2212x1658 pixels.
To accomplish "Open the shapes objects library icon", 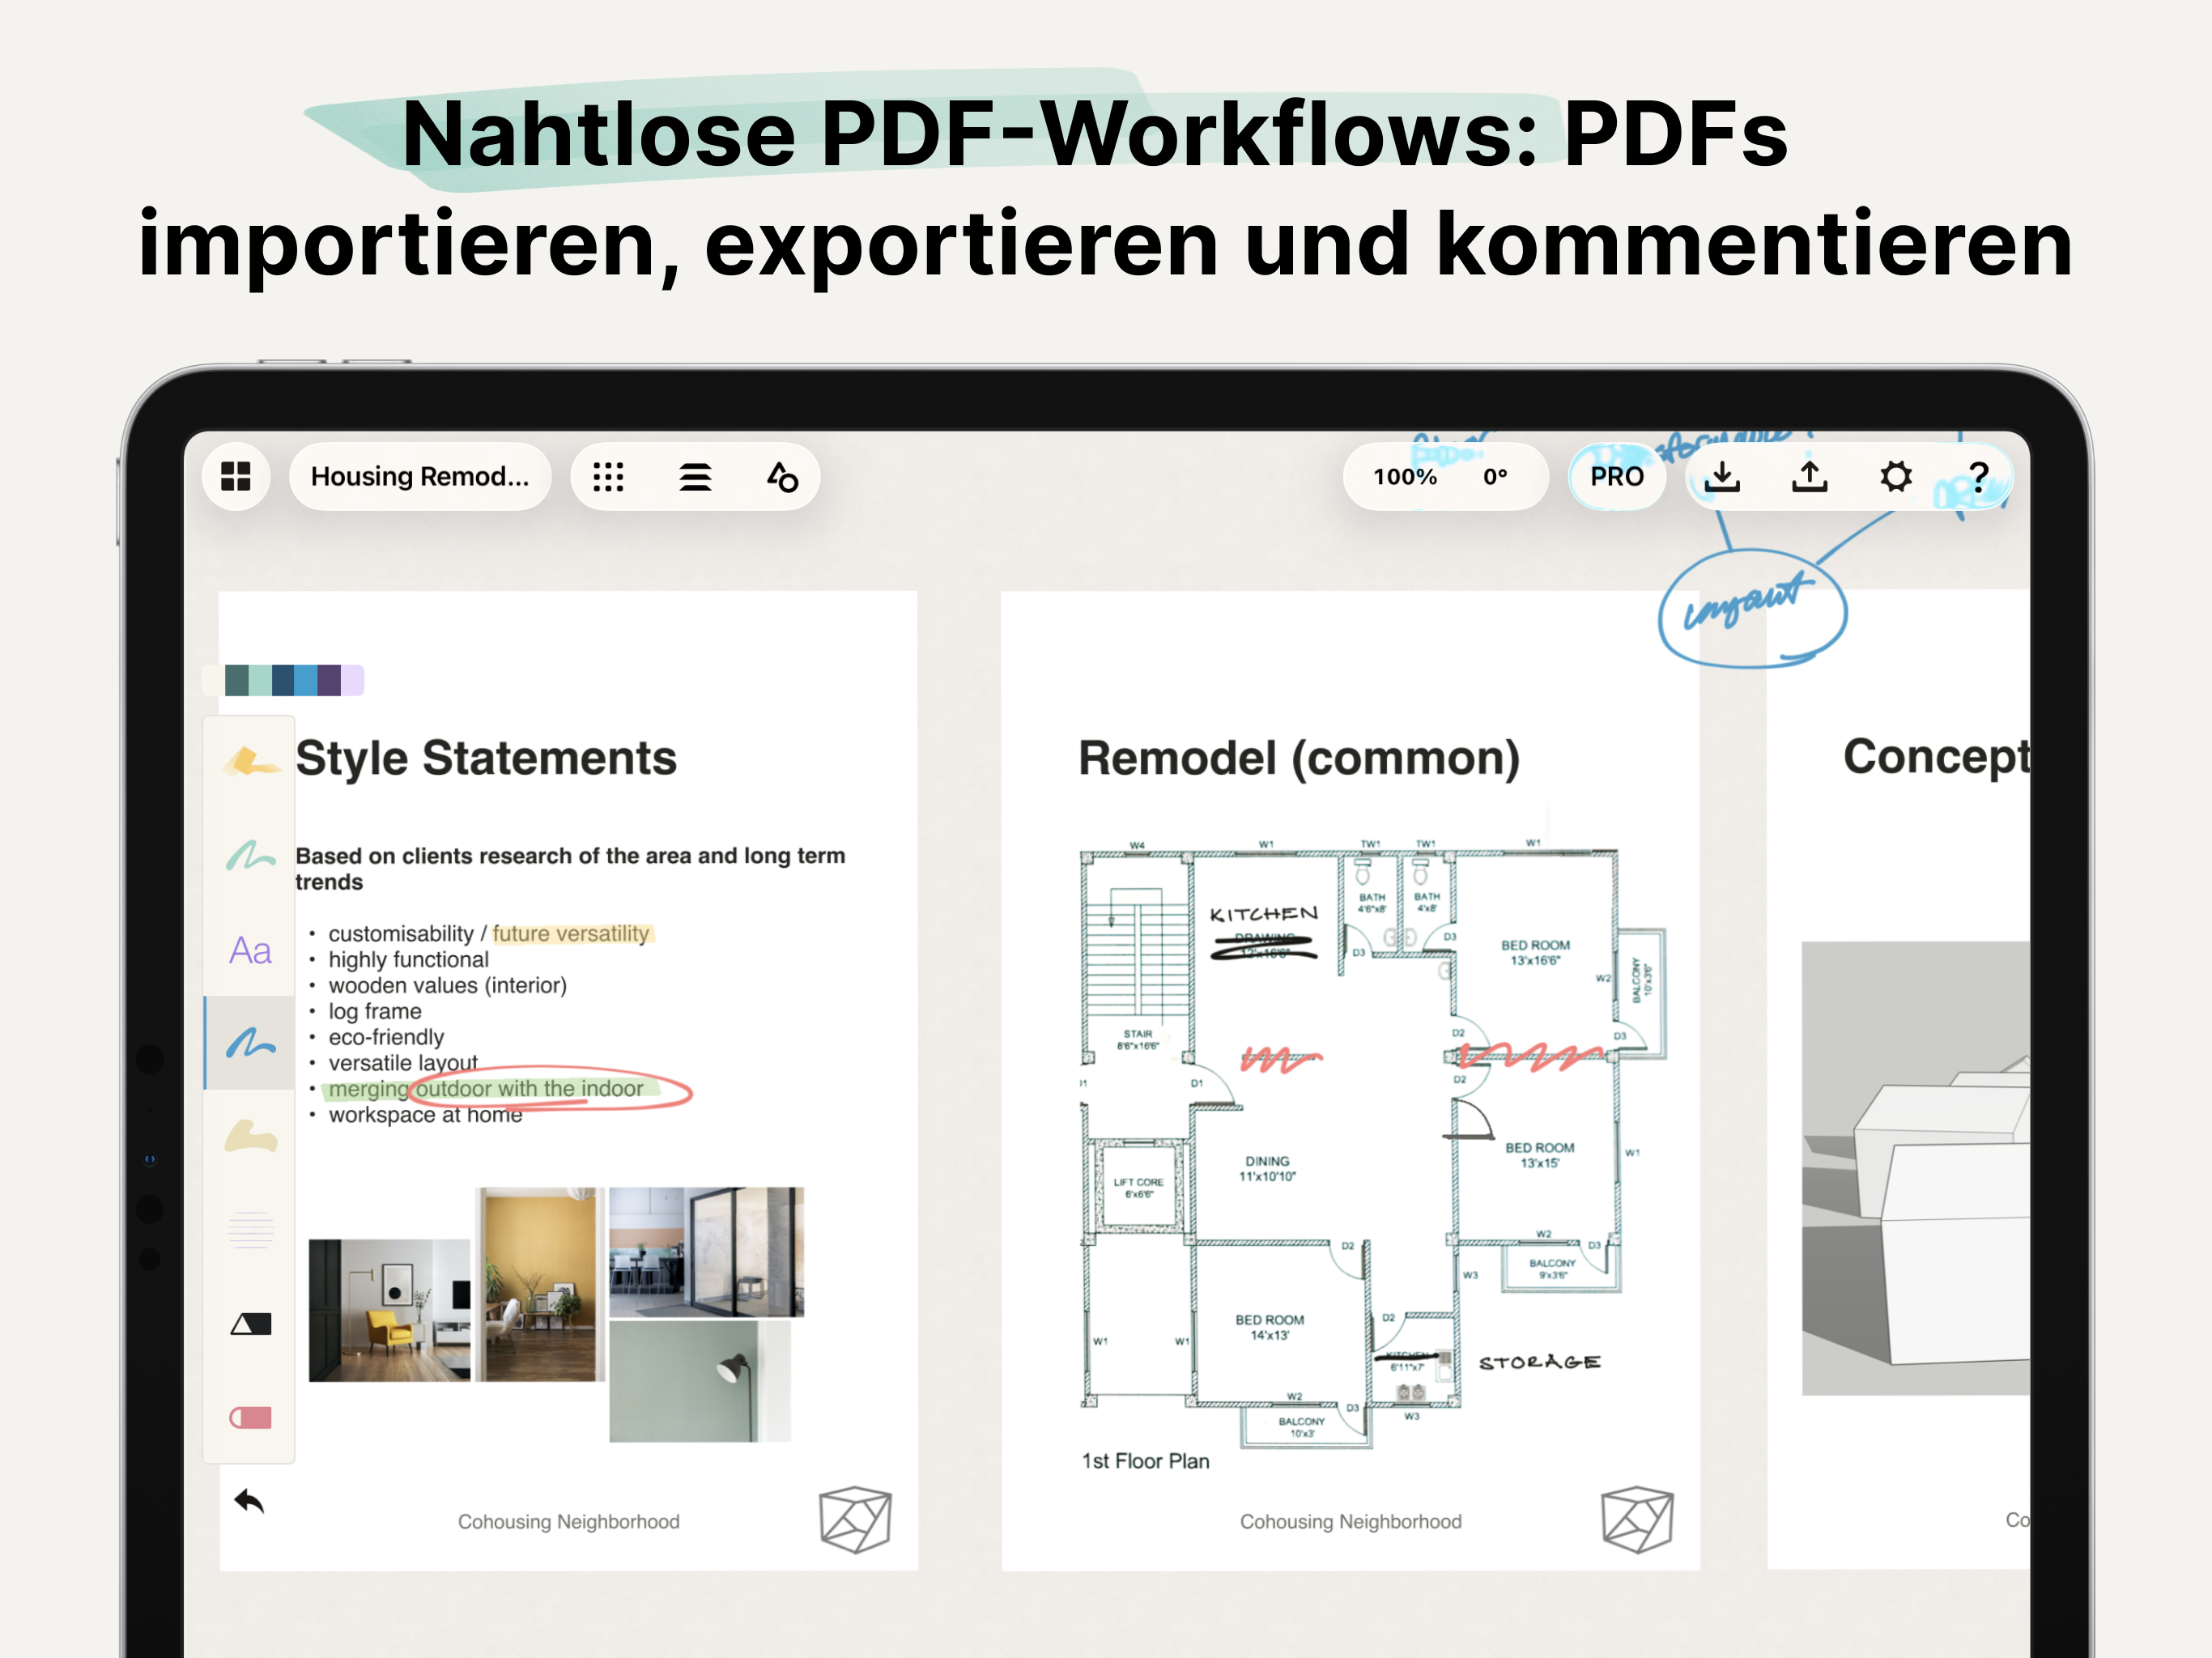I will point(782,477).
